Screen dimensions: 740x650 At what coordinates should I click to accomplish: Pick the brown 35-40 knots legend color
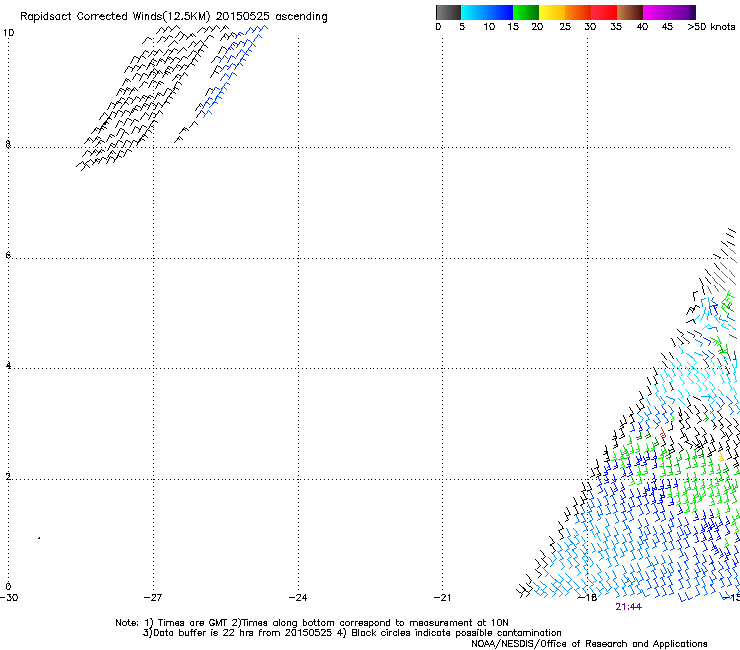point(630,12)
